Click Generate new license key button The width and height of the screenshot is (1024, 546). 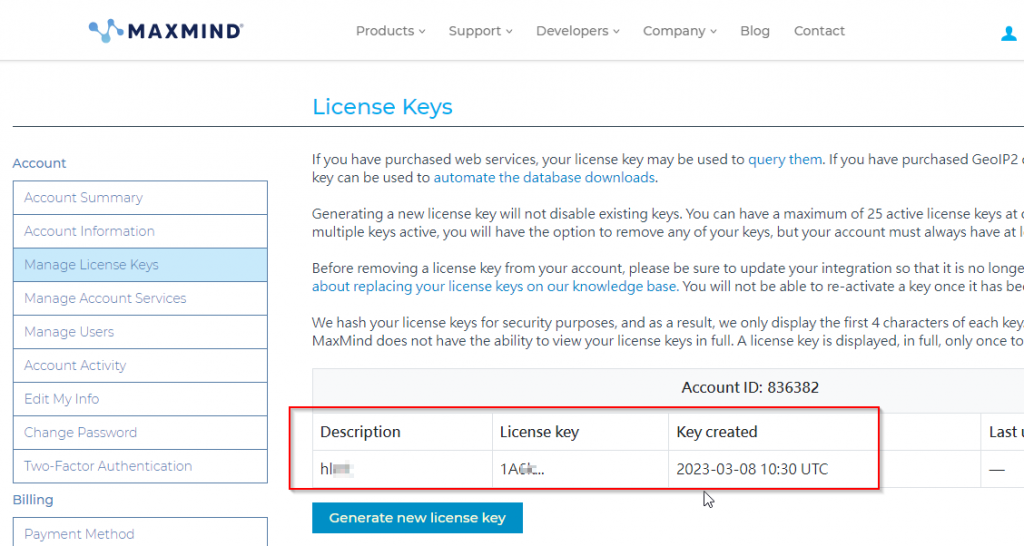click(417, 518)
